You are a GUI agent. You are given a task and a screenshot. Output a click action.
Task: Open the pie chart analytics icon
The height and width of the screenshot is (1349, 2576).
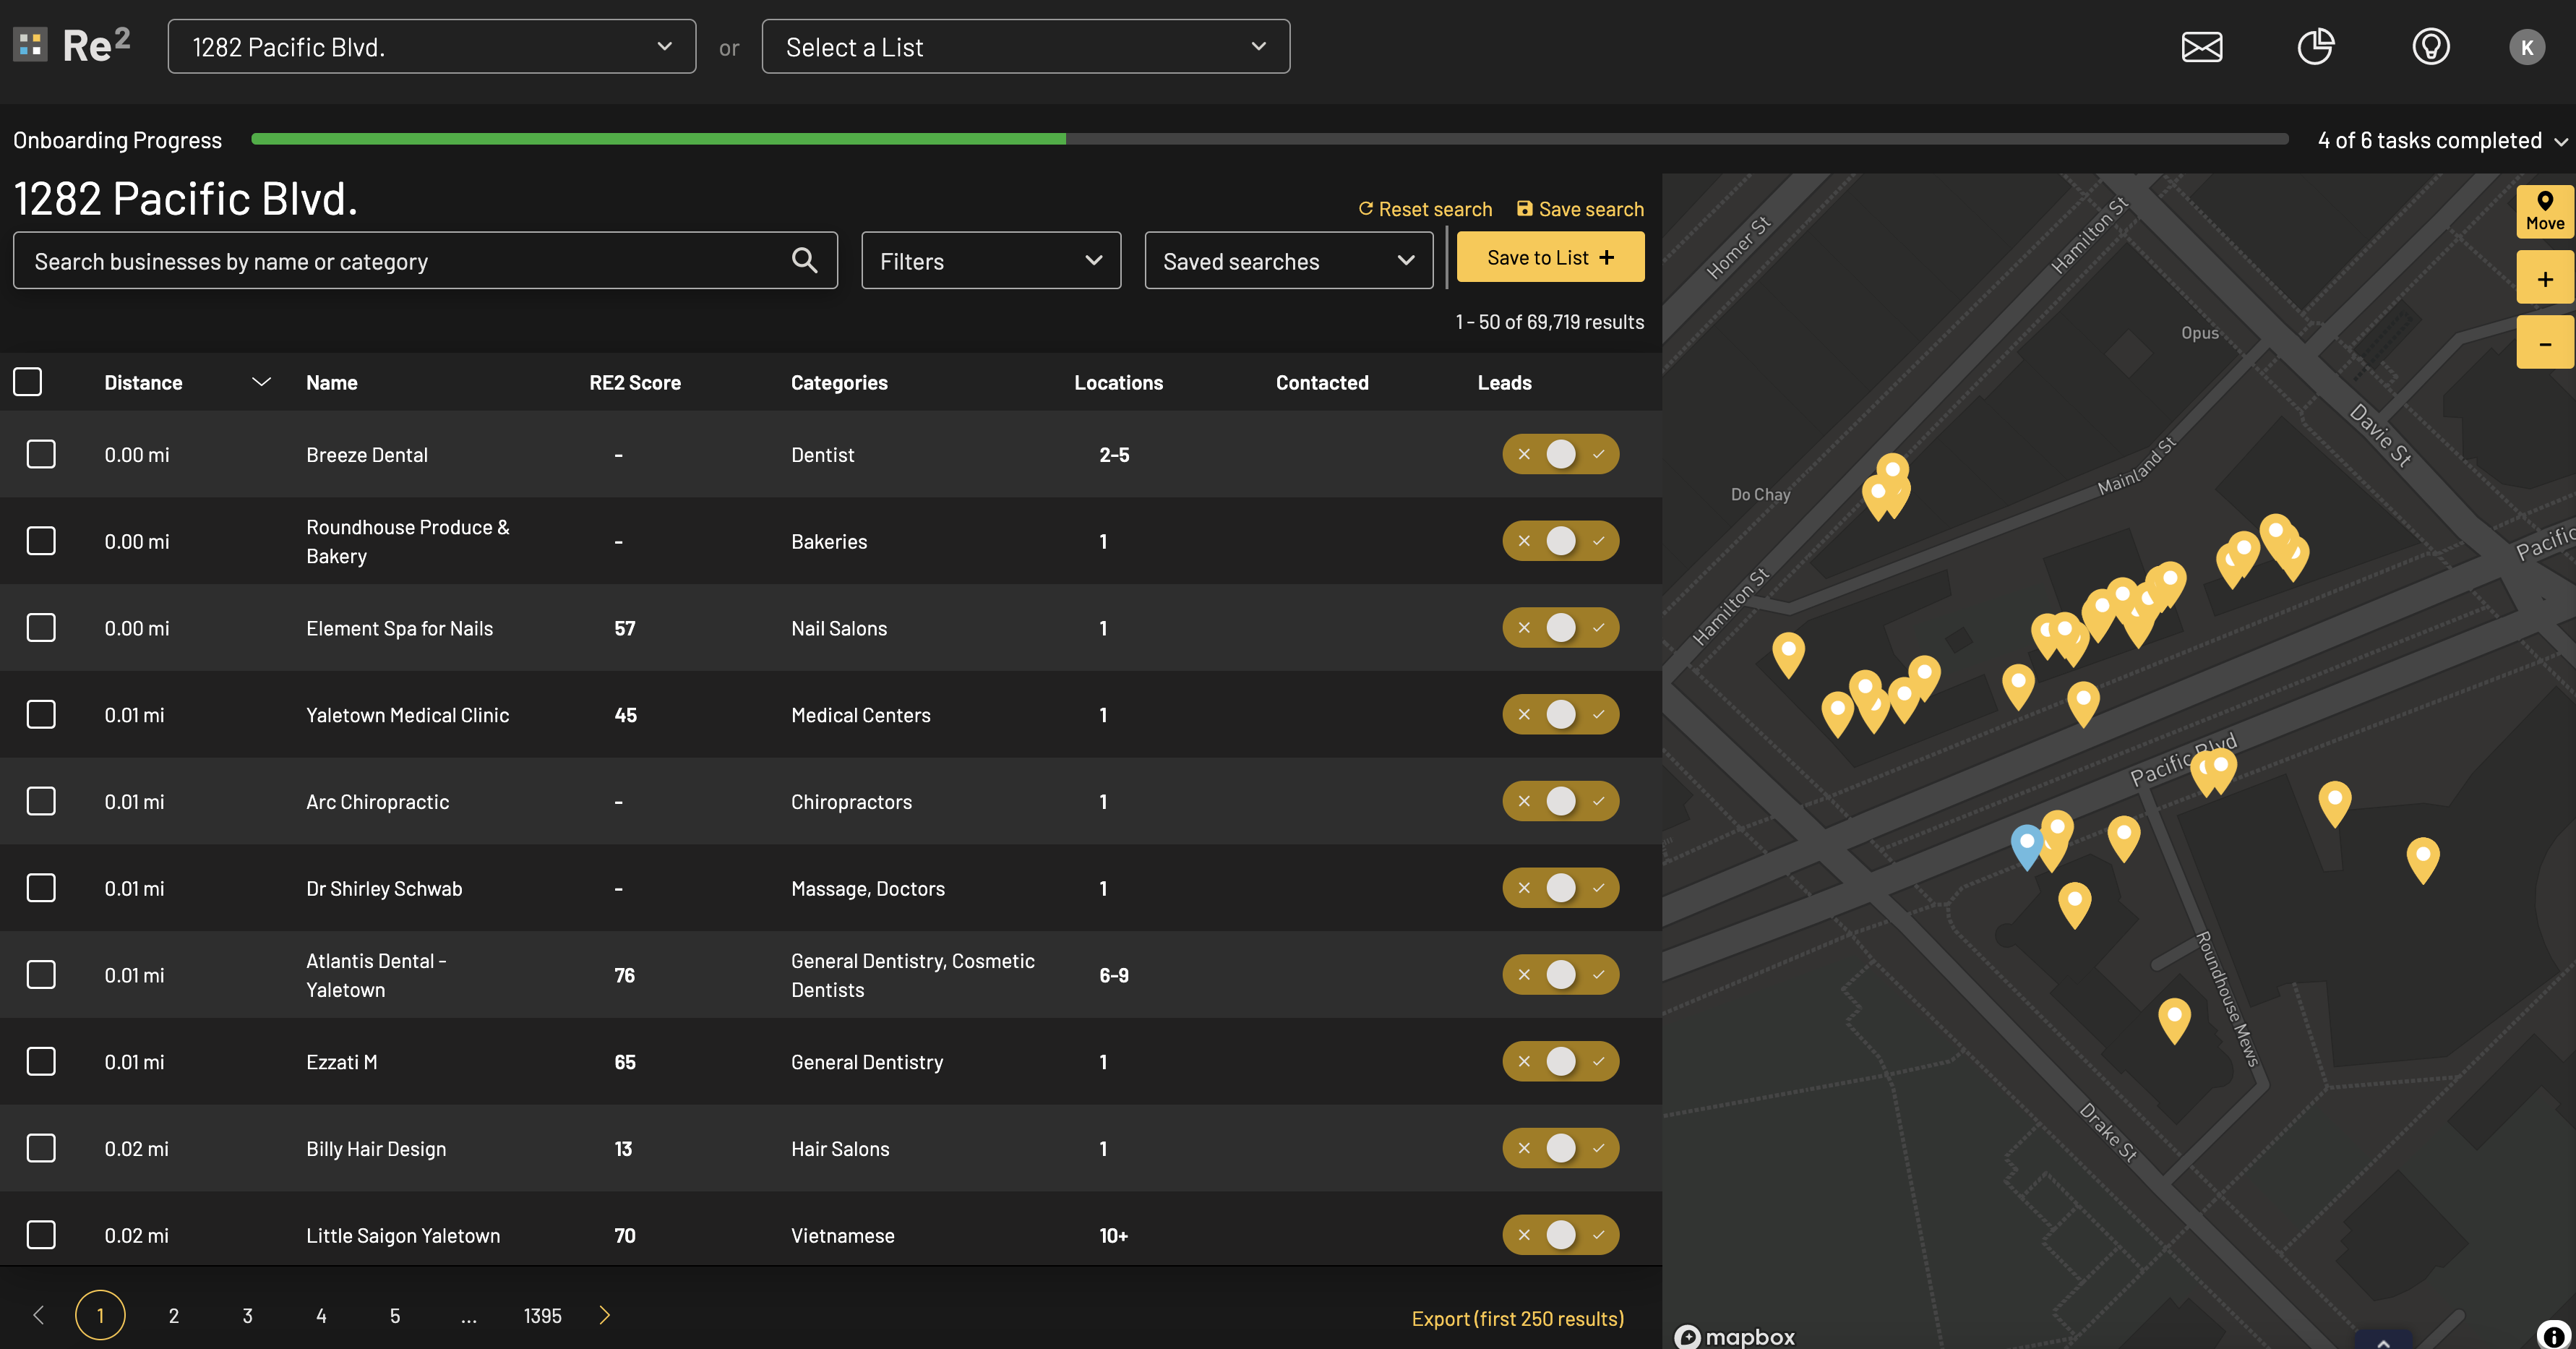click(2315, 47)
